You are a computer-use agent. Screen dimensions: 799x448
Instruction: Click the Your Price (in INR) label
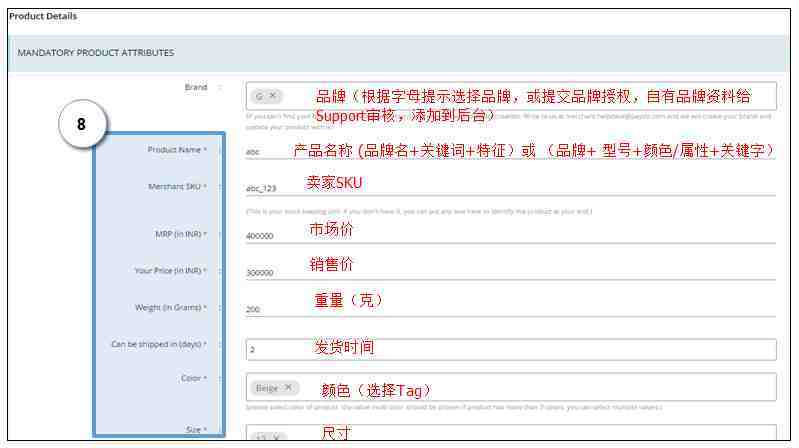(170, 271)
